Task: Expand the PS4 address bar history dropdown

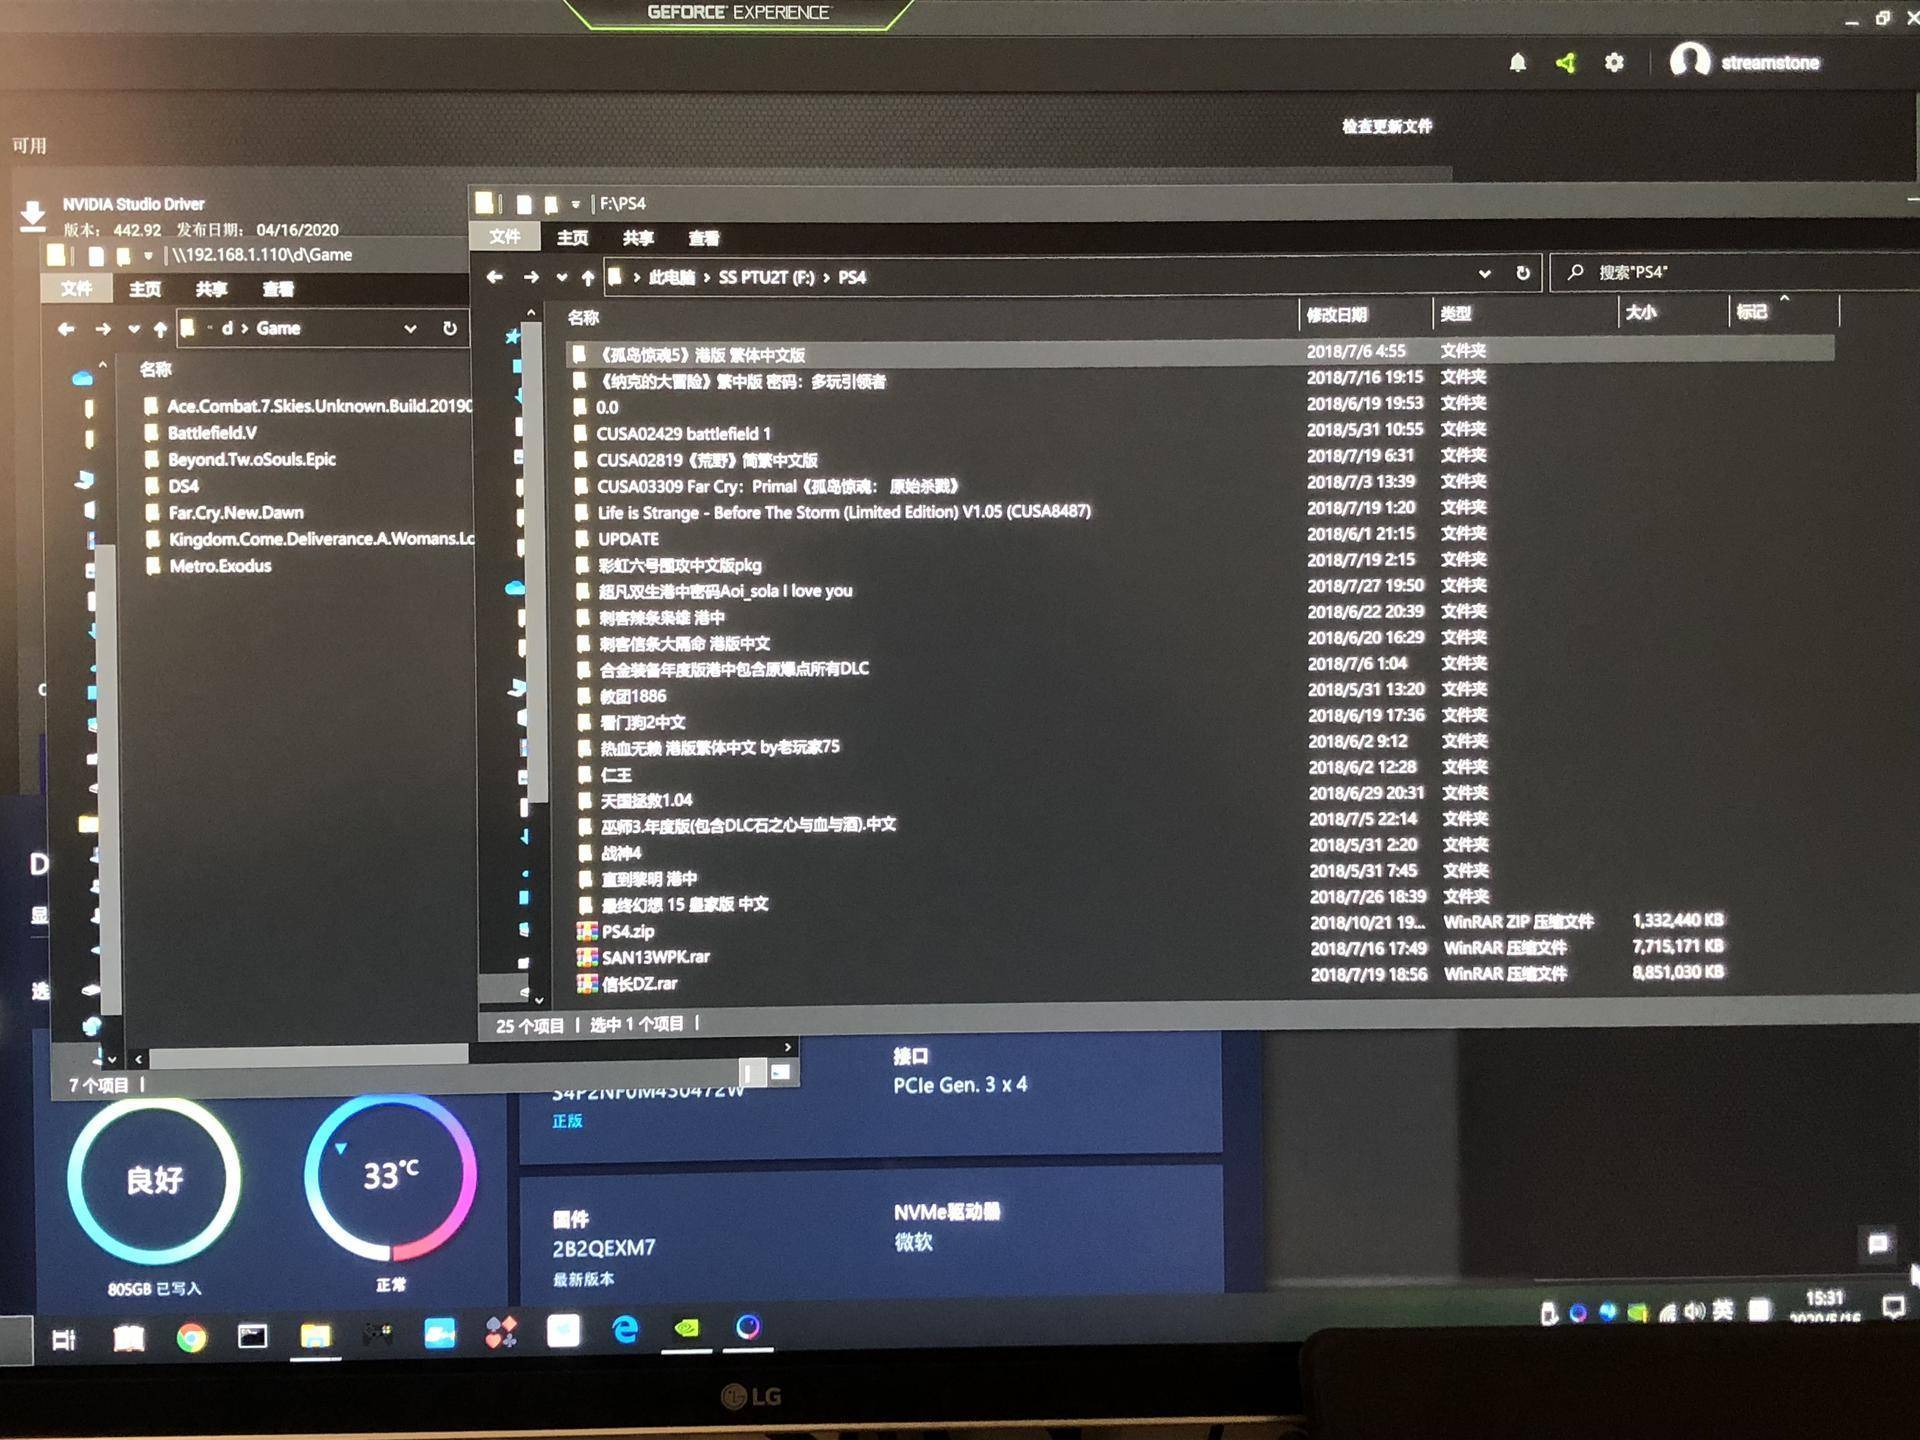Action: pyautogui.click(x=1485, y=274)
